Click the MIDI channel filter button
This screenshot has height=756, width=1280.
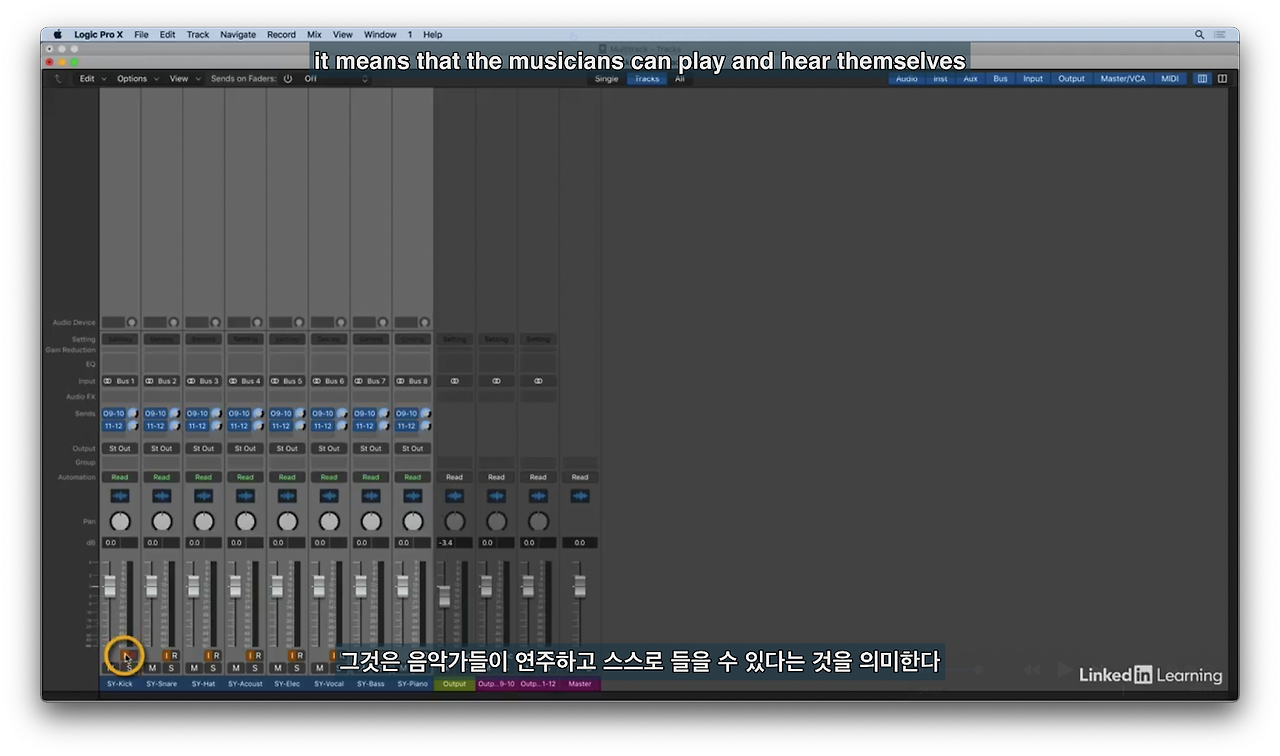1170,79
